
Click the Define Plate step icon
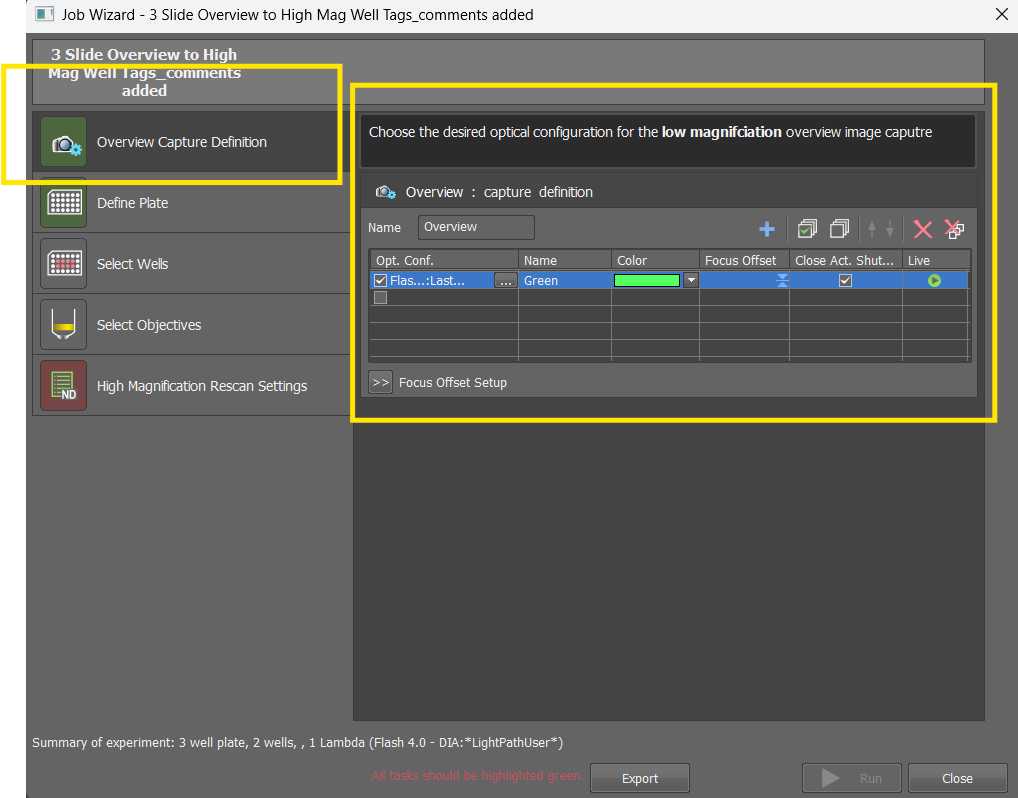coord(64,203)
